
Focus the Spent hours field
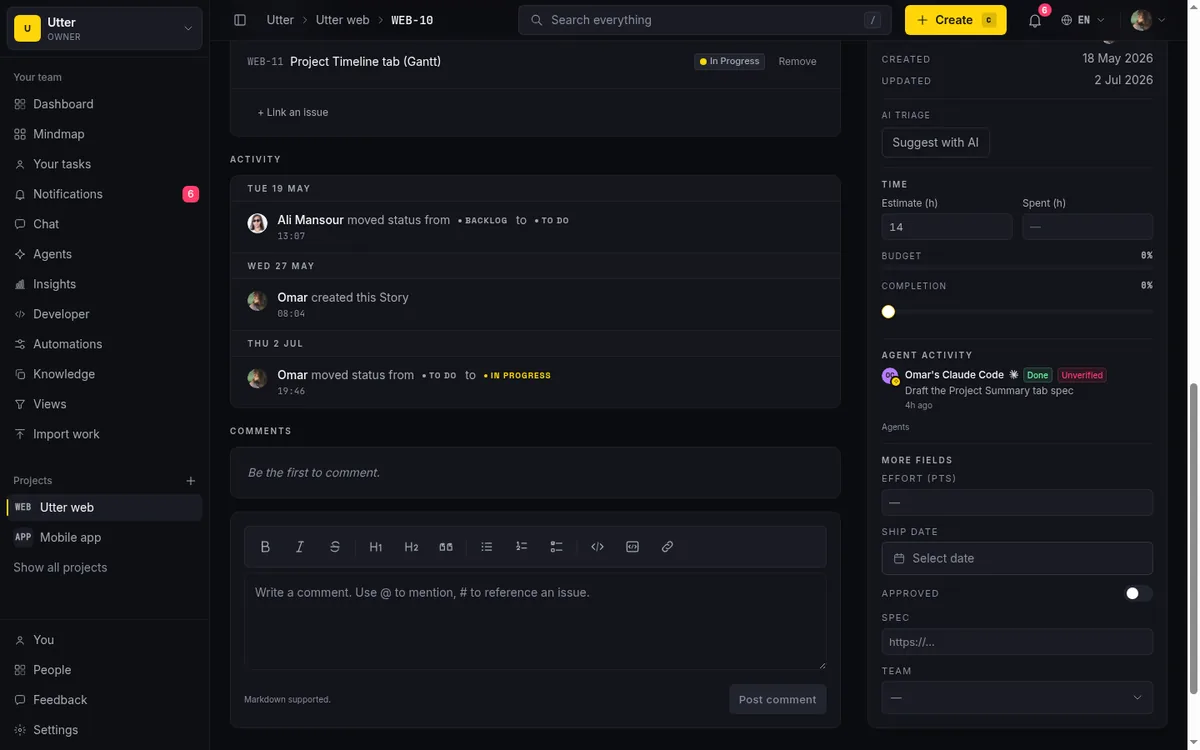pos(1087,227)
